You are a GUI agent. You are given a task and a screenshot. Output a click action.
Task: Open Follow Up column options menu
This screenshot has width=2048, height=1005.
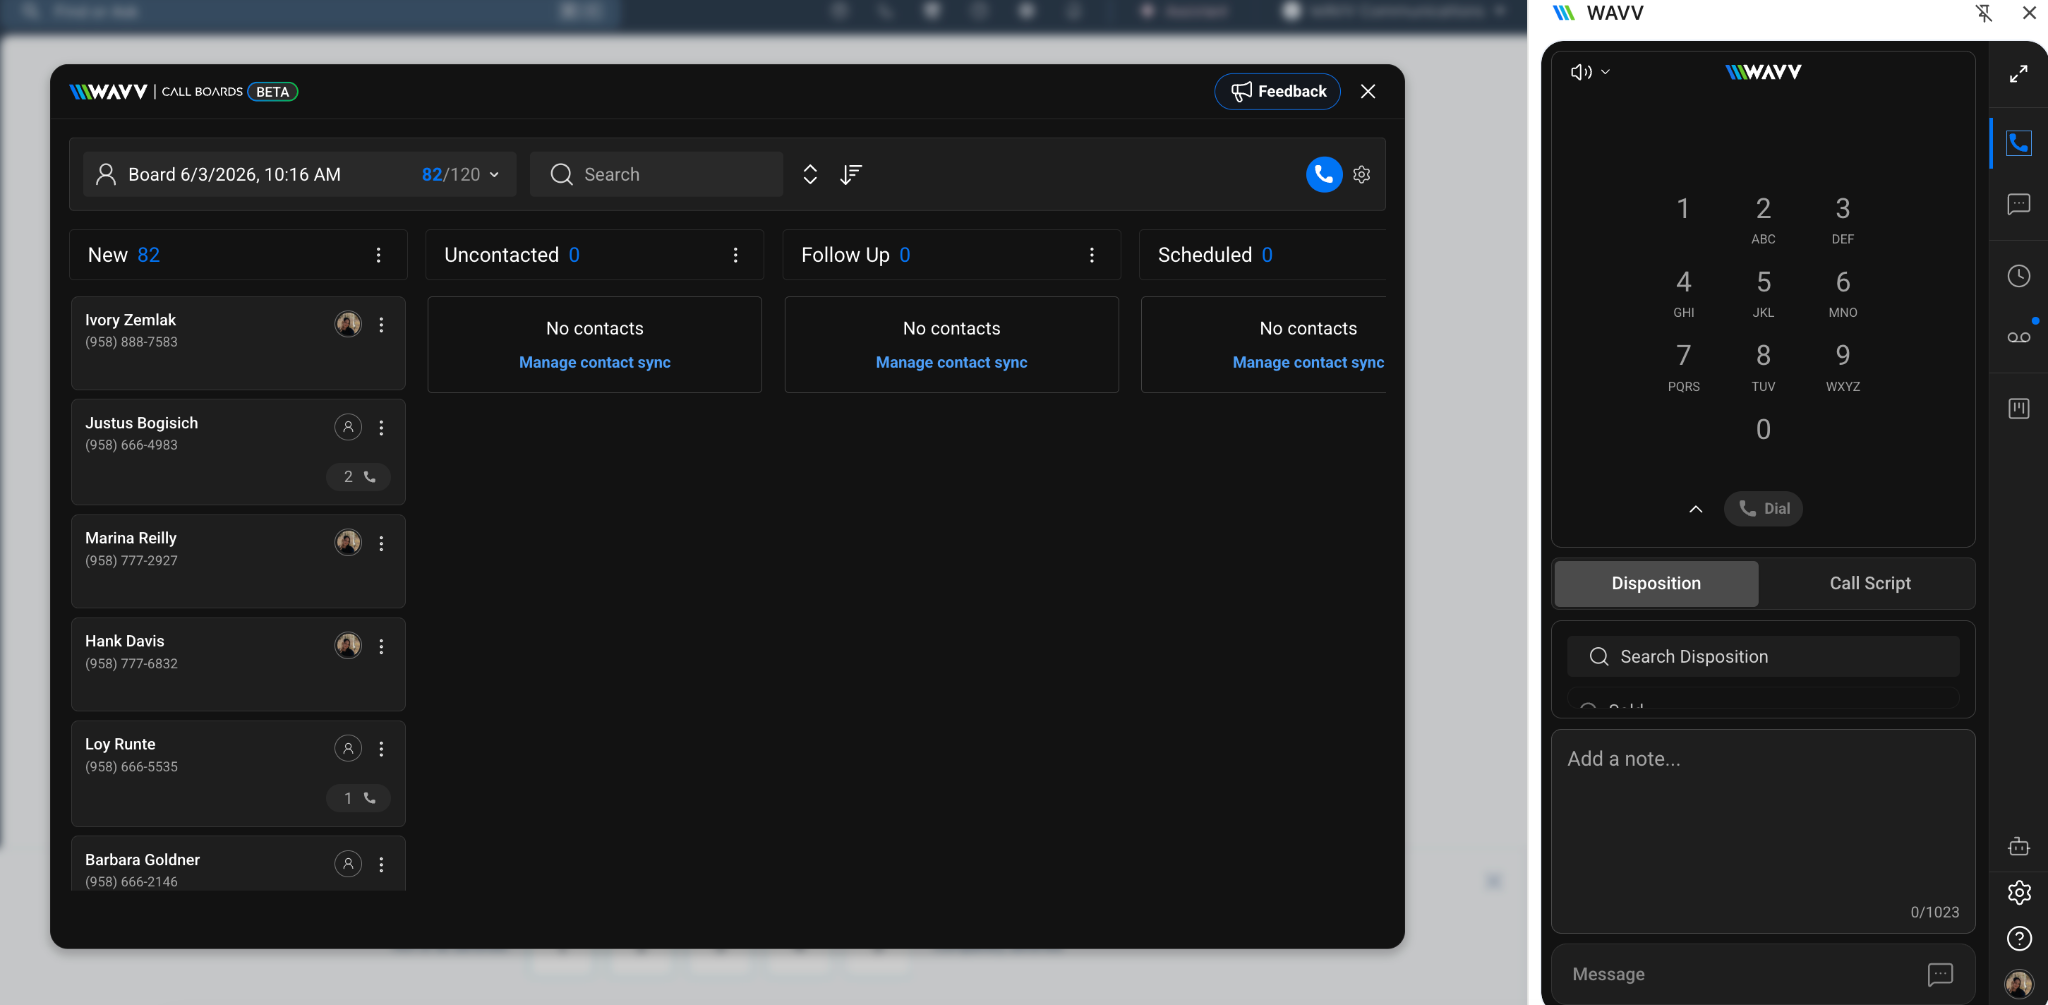point(1092,255)
